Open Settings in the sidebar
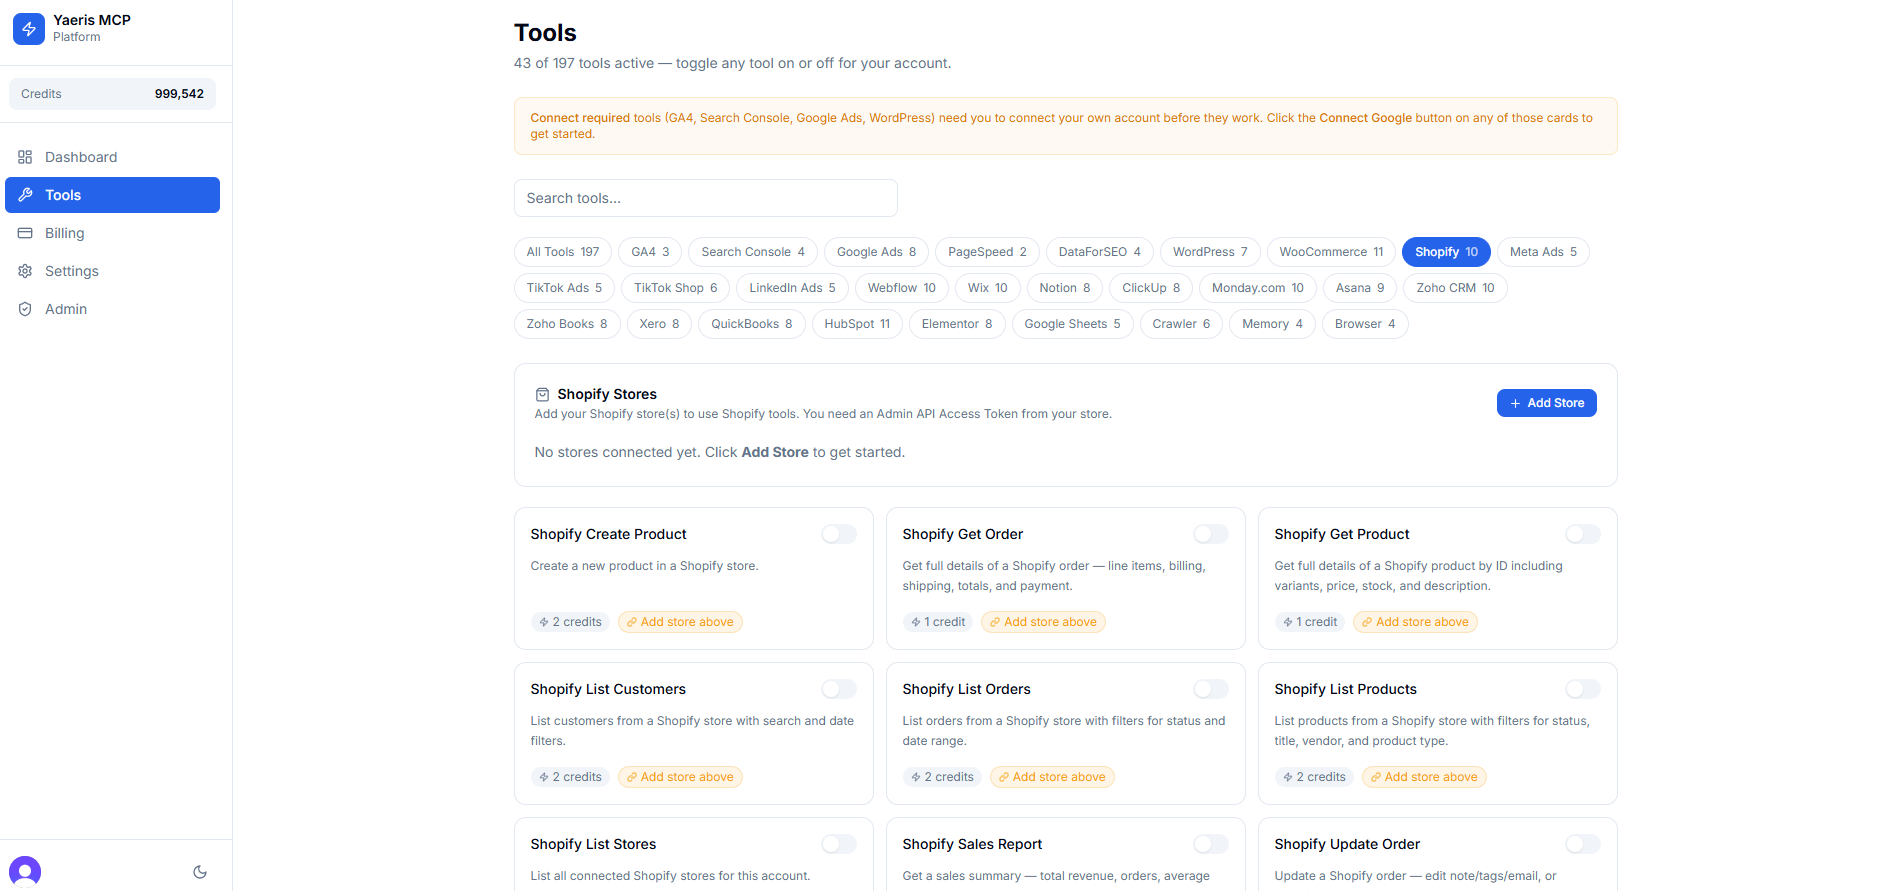1882x891 pixels. pos(112,271)
